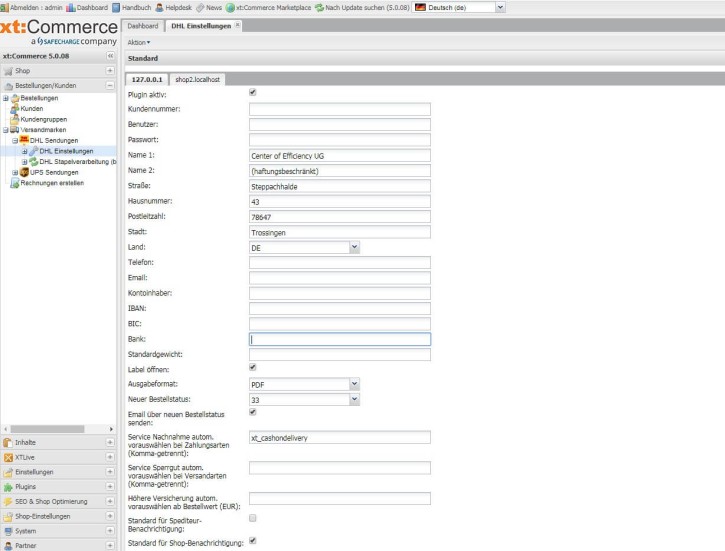This screenshot has height=551, width=725.
Task: Expand the Shop-Einstellungen sidebar section
Action: [x=110, y=516]
